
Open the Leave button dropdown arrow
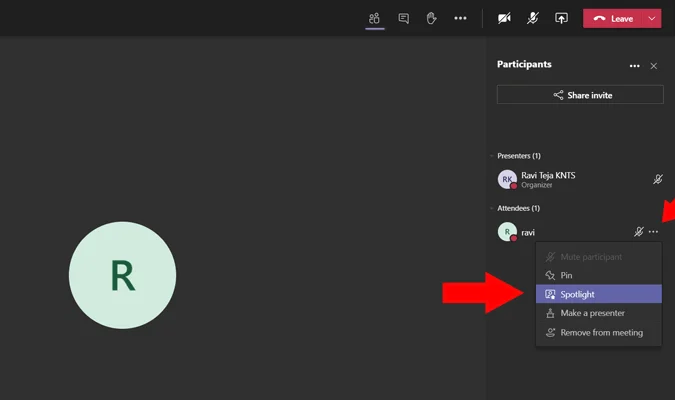pos(652,19)
